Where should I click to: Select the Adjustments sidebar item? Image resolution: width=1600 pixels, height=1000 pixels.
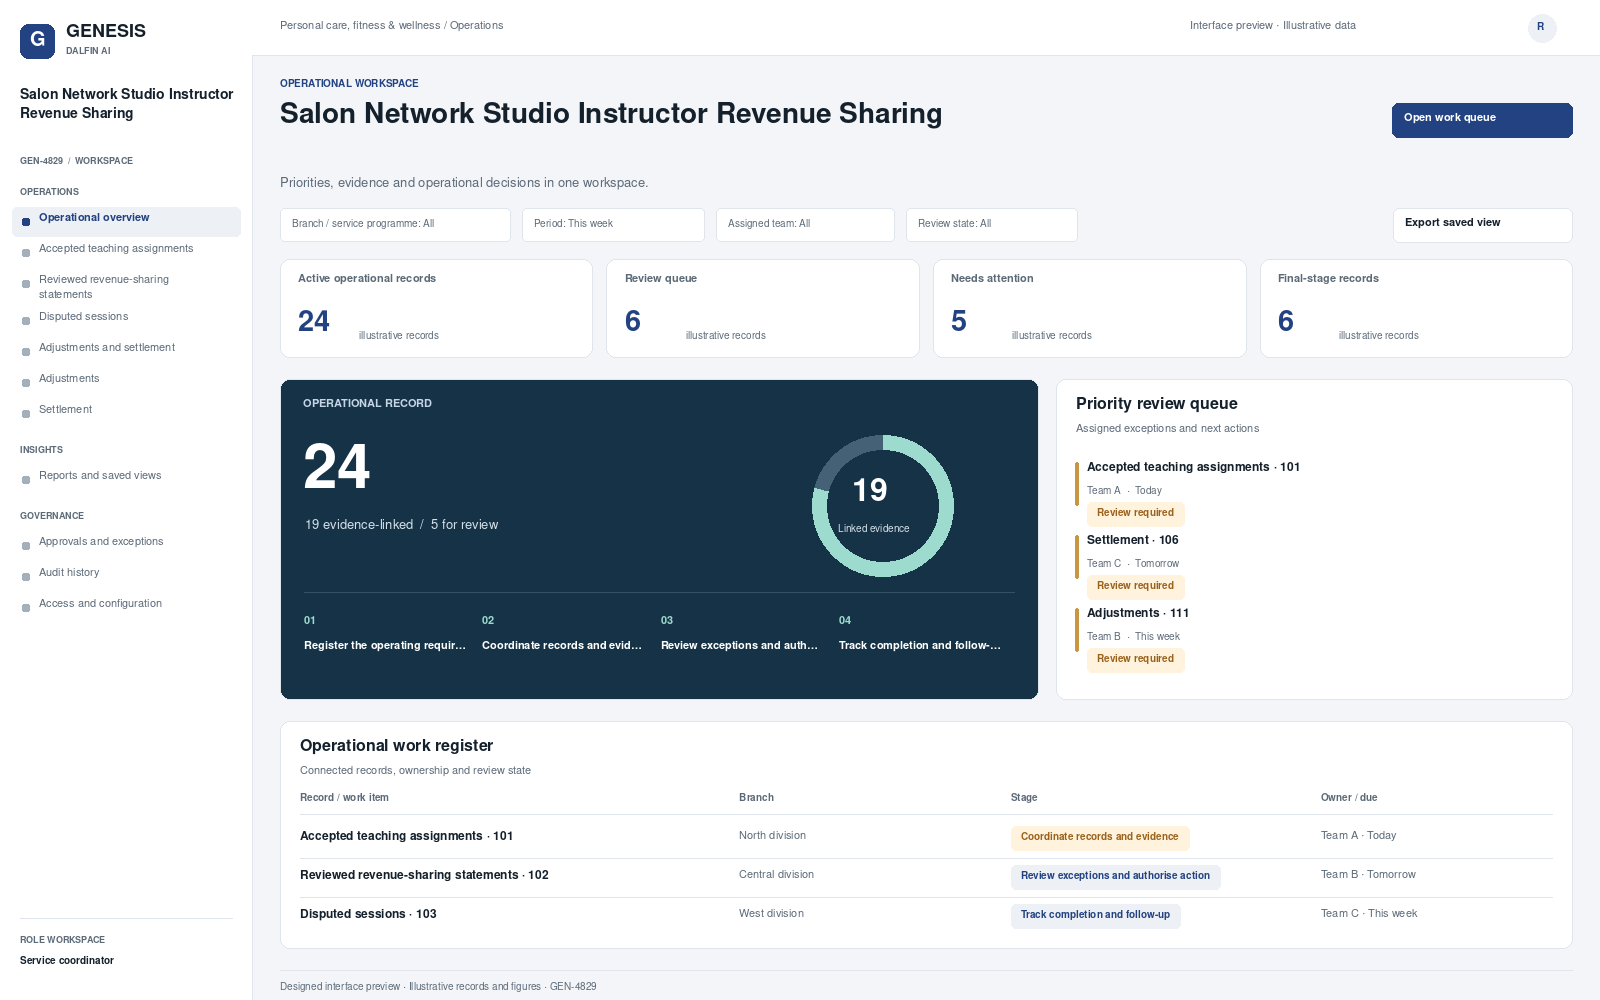click(x=126, y=379)
